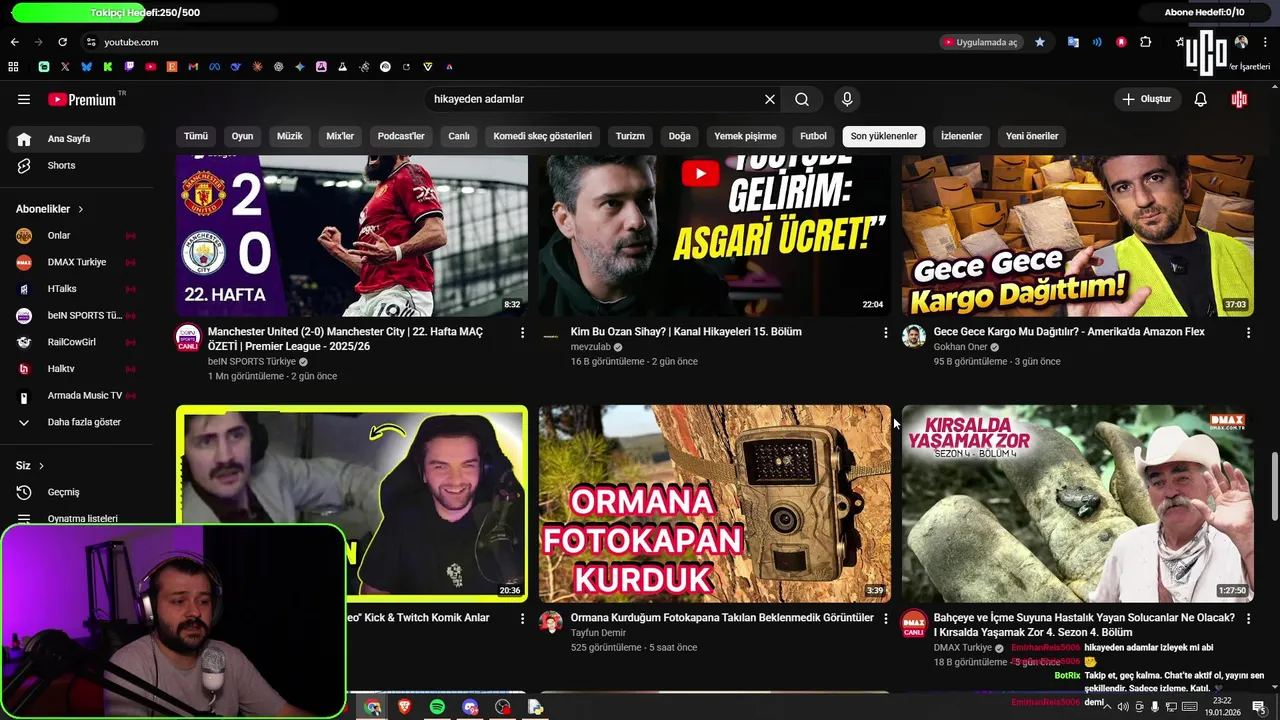Open the YouTube hamburger guide menu
The width and height of the screenshot is (1280, 720).
coord(24,99)
